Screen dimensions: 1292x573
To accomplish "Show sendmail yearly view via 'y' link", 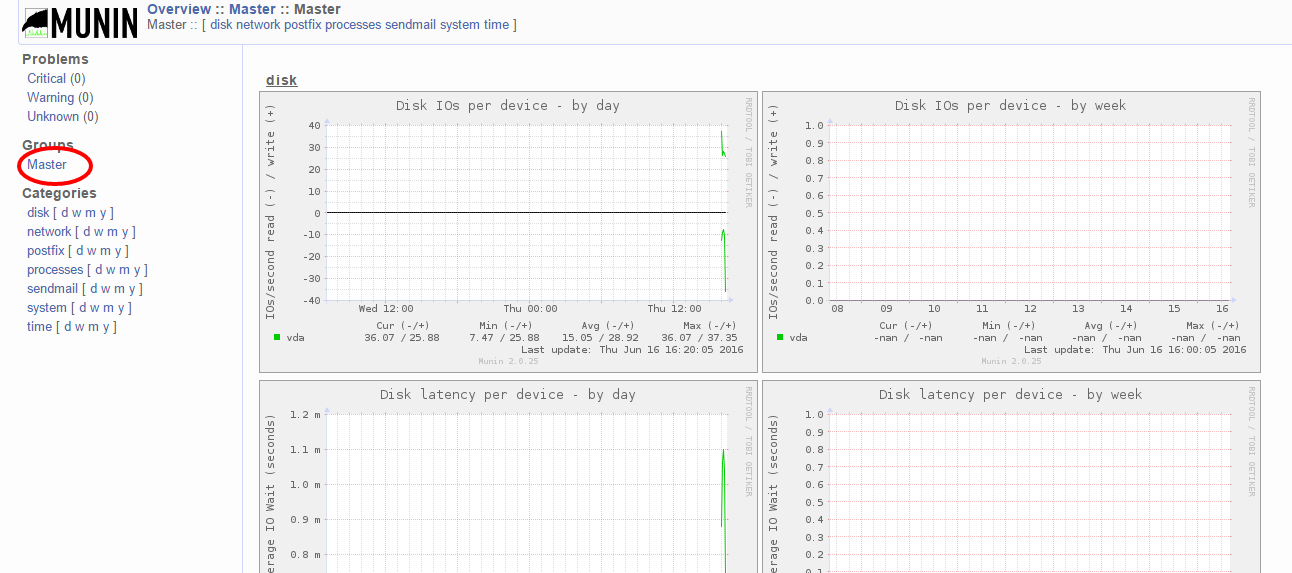I will (x=132, y=289).
